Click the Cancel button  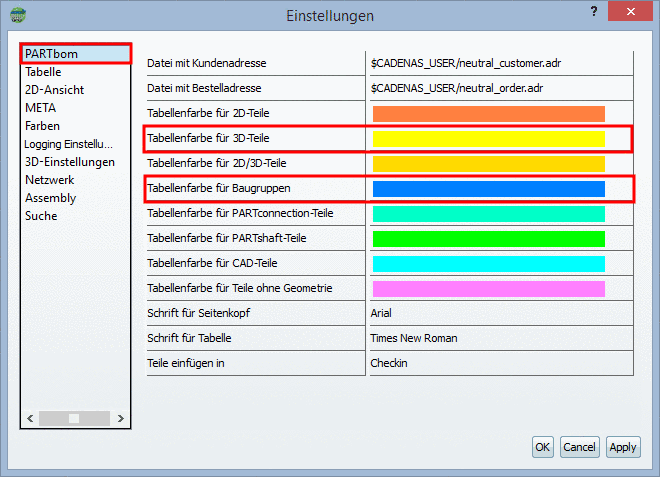pyautogui.click(x=580, y=447)
